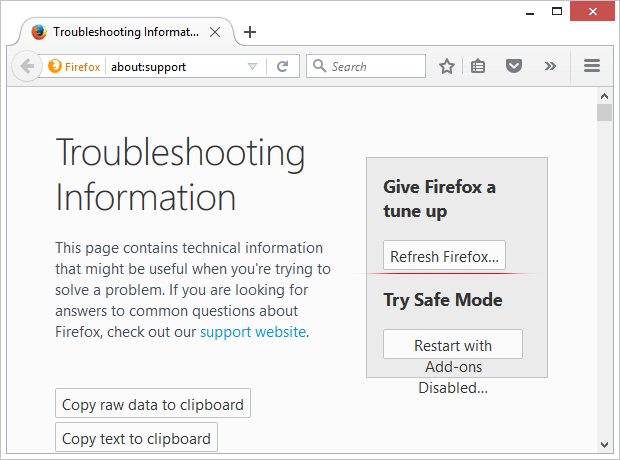Select the Troubleshooting Information tab
620x460 pixels.
(x=126, y=32)
